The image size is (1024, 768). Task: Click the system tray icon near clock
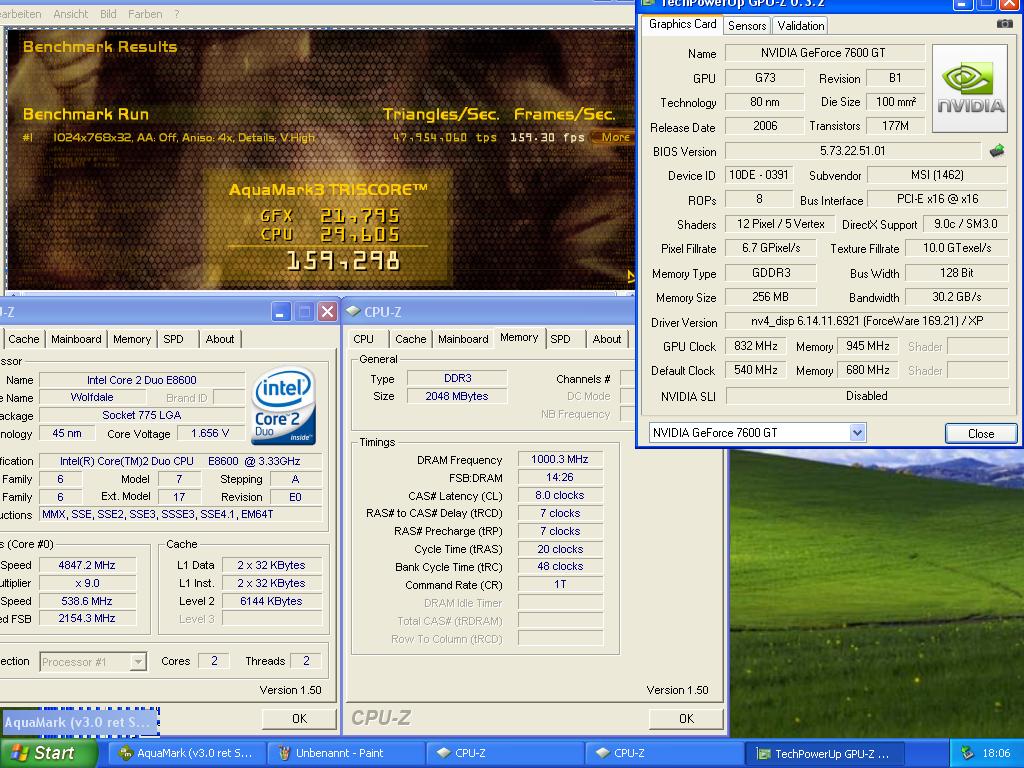pos(967,753)
